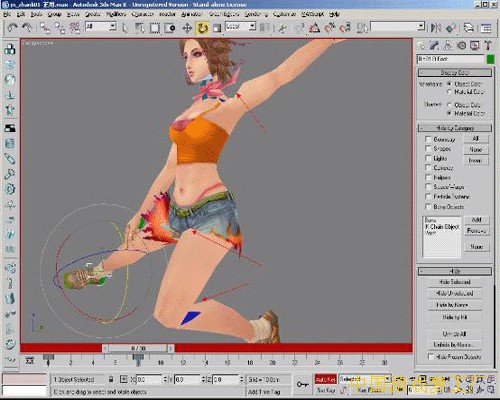Open the Curve Editor toolbar icon
Viewport: 500px width, 400px height.
pos(486,28)
